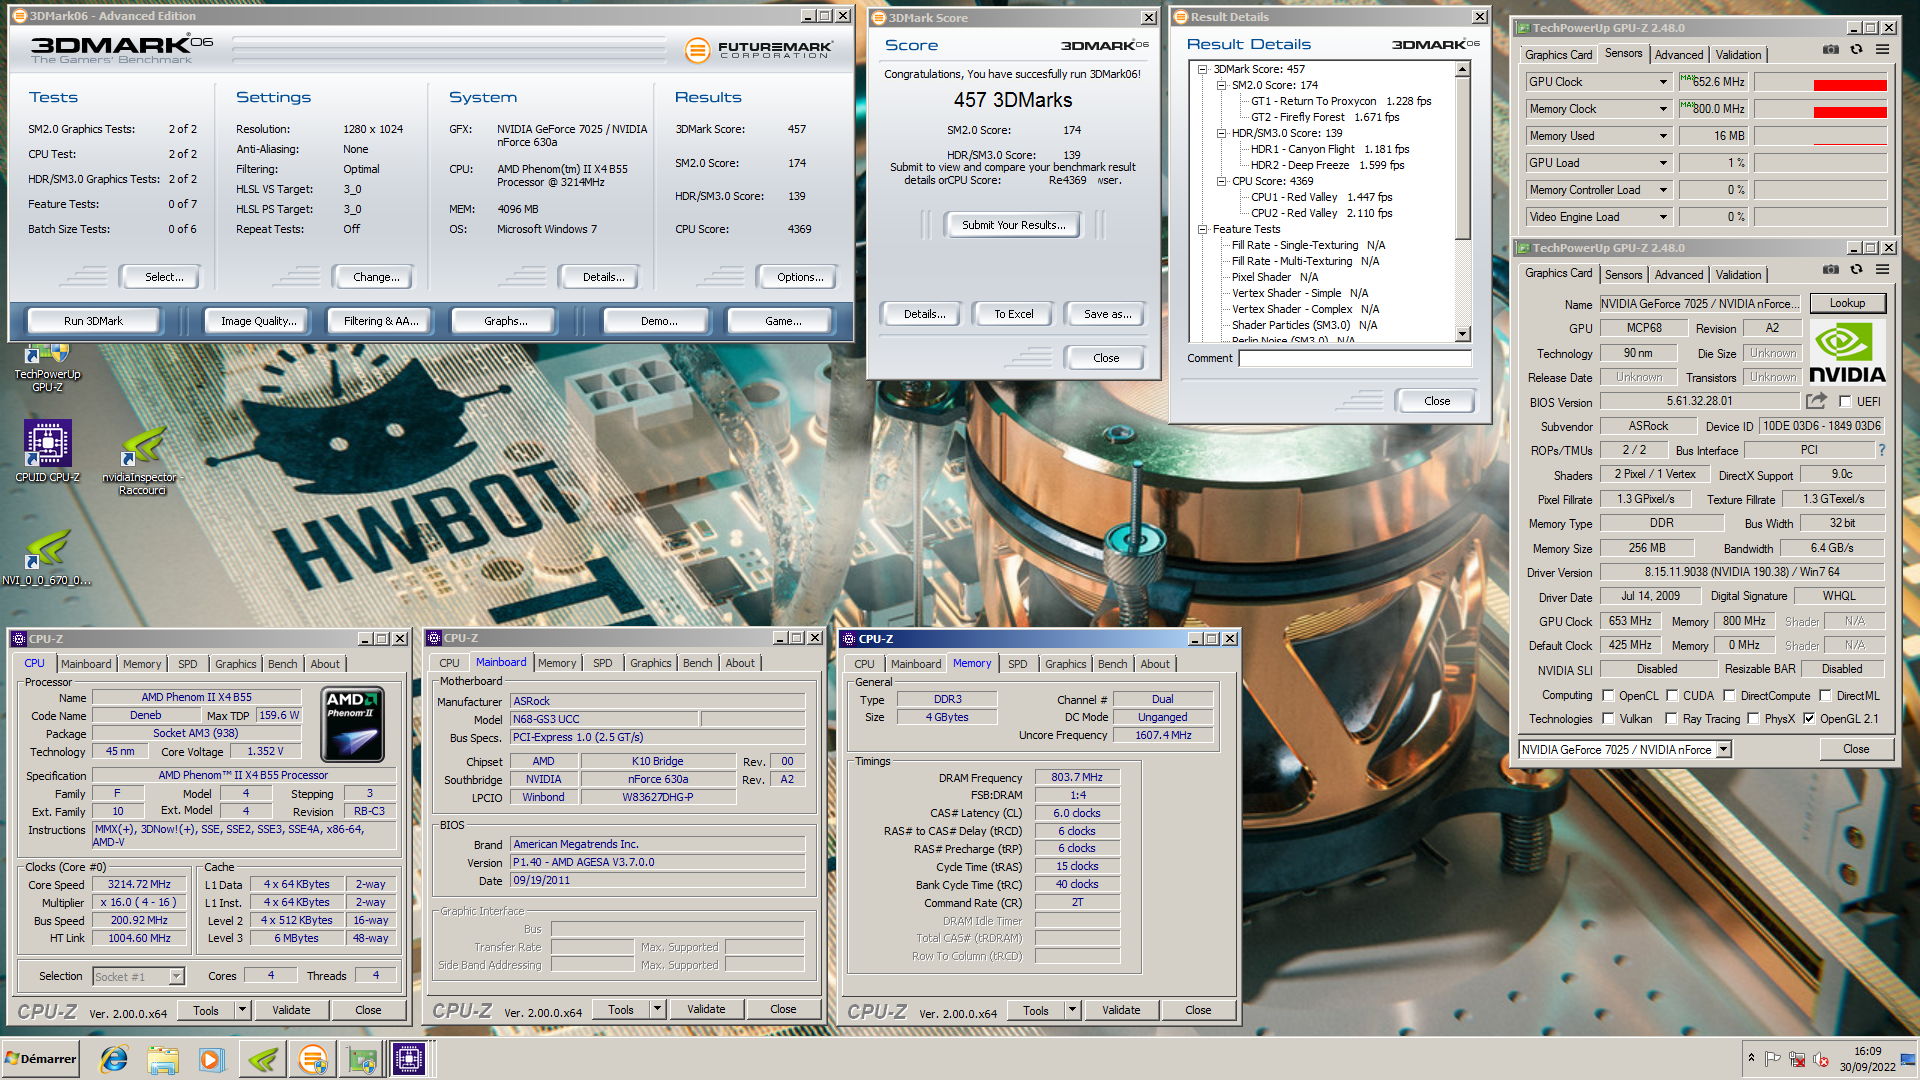
Task: Open Graphics tab in CPU-Z Mainboard window
Action: coord(650,663)
